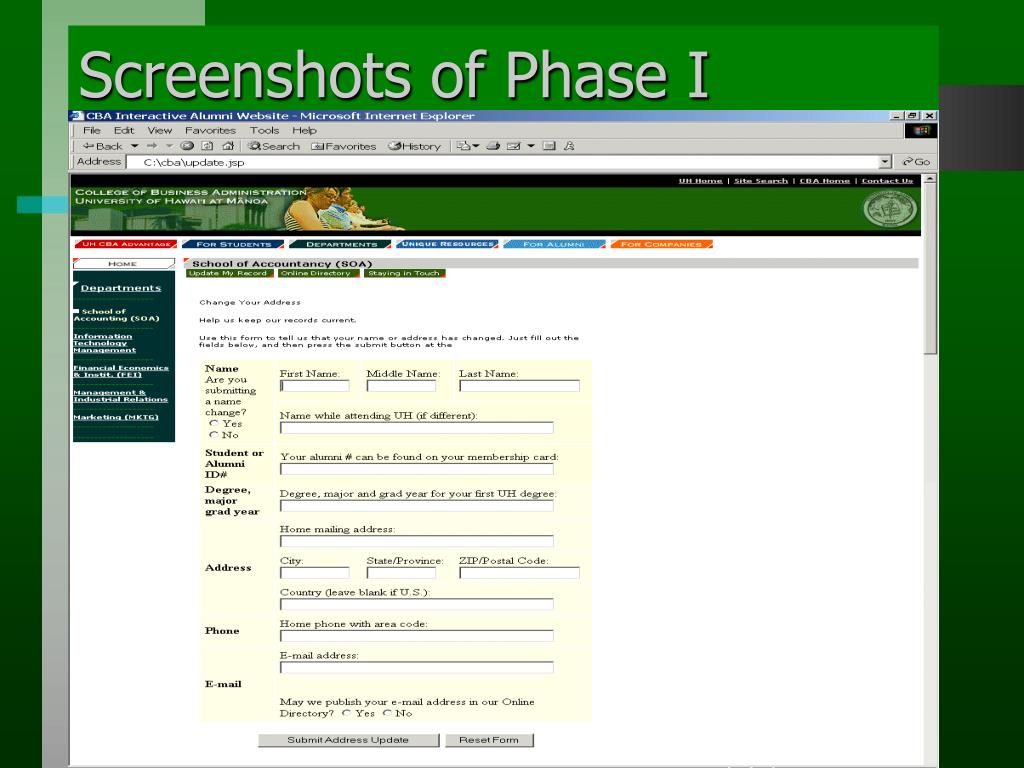Click the Home mailing address field
The height and width of the screenshot is (768, 1024).
point(417,541)
